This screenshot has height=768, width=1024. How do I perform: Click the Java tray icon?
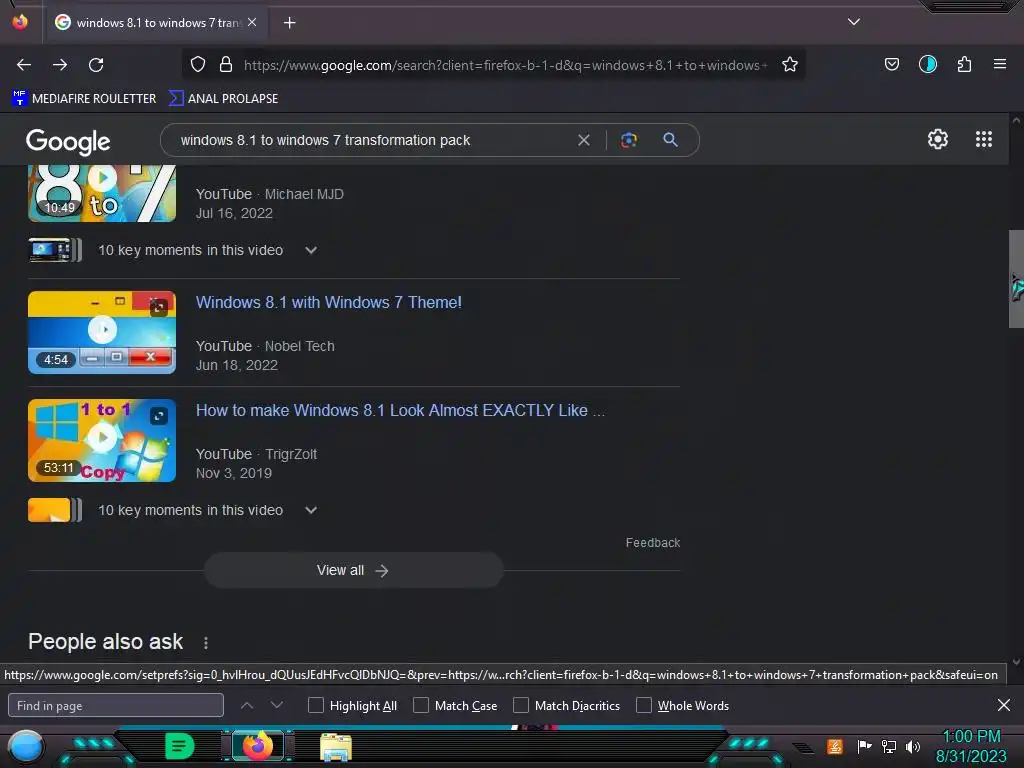point(835,746)
